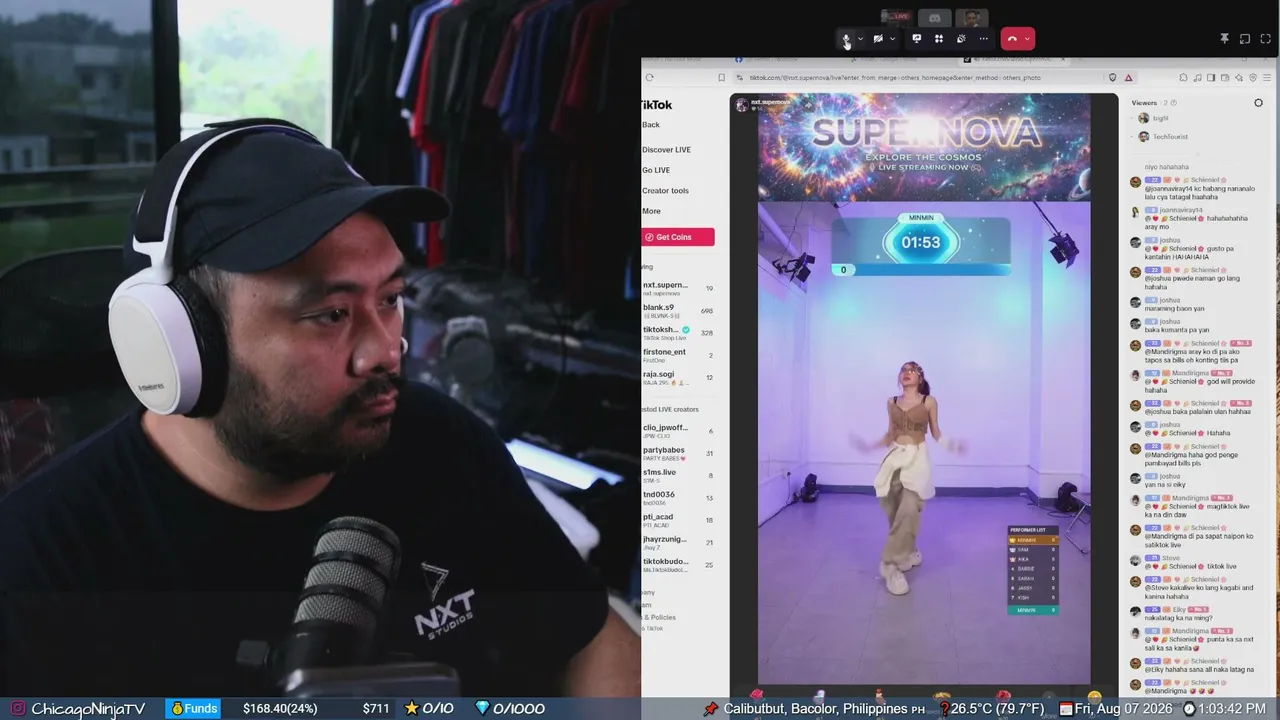Image resolution: width=1280 pixels, height=720 pixels.
Task: Click the Viewers heading in chat panel
Action: (1144, 103)
